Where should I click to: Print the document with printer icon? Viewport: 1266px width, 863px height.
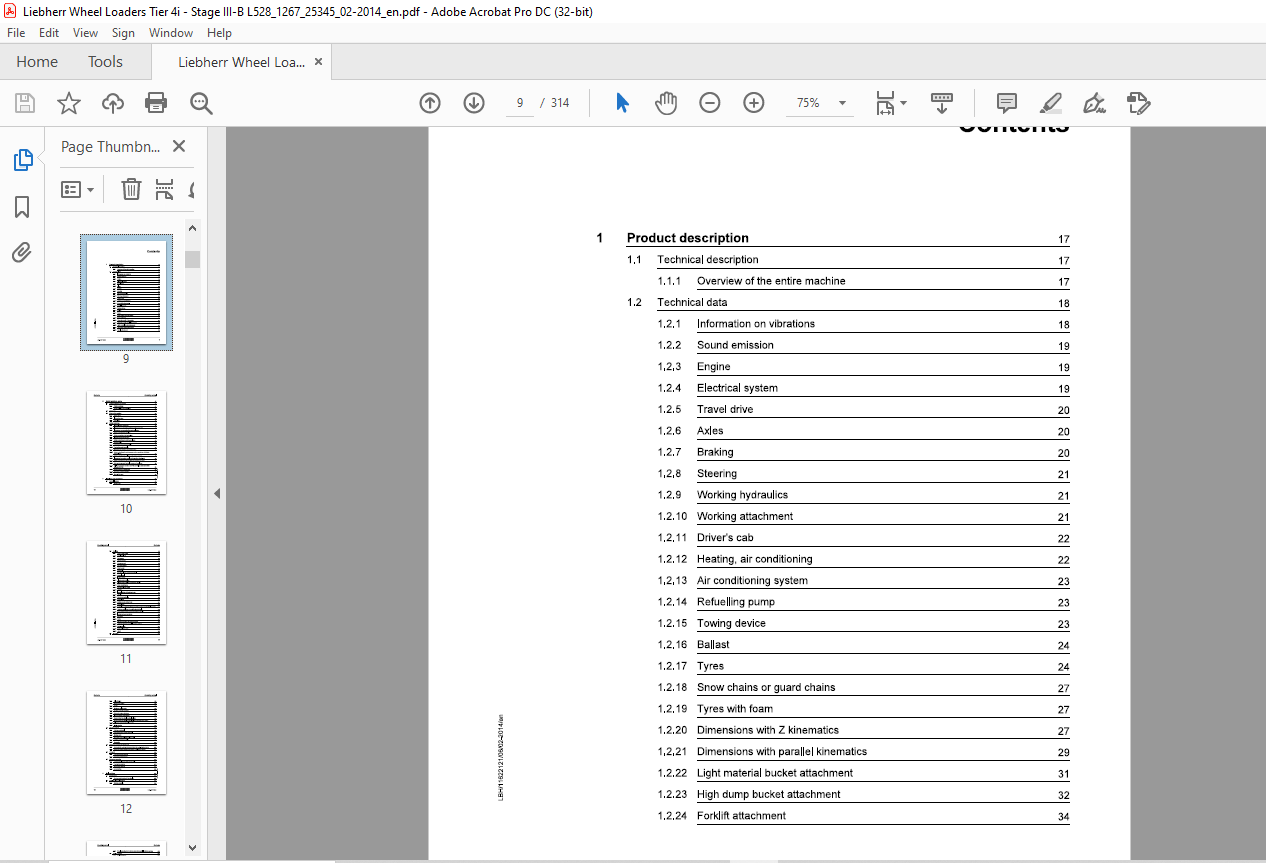click(156, 103)
